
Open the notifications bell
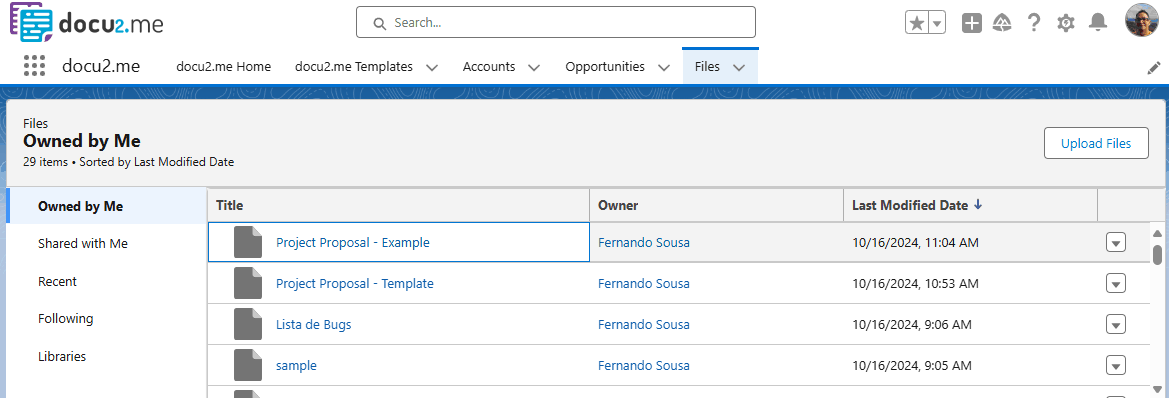click(1097, 23)
